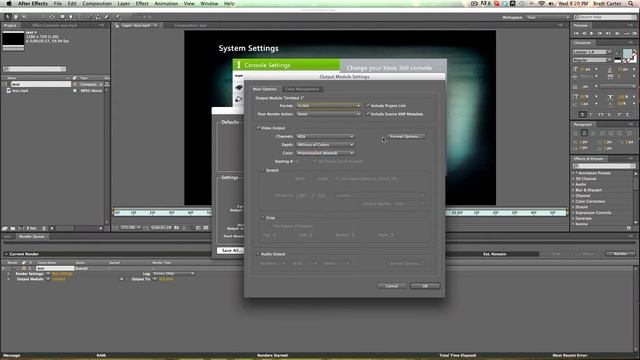Open the Depth dropdown
640x360 pixels.
click(325, 144)
